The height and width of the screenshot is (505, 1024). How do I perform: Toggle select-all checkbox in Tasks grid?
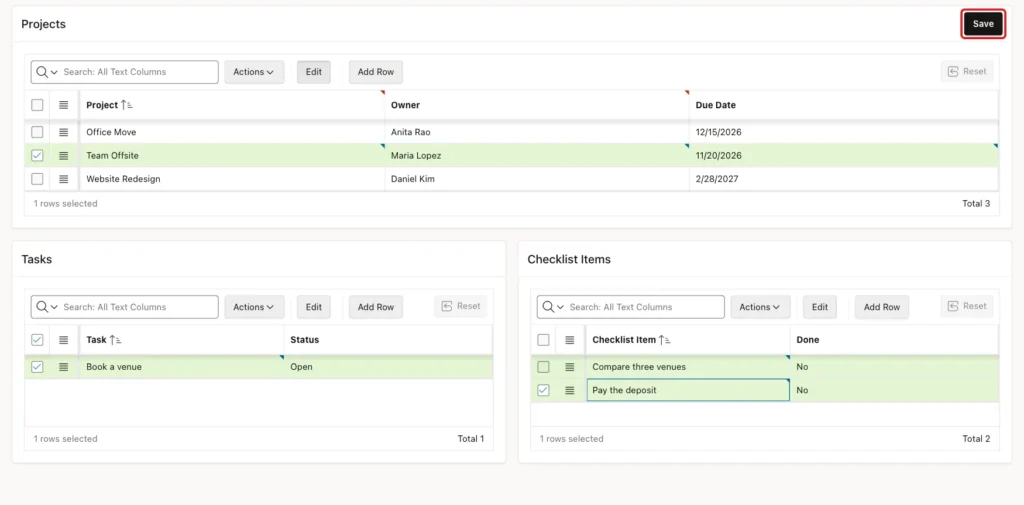tap(37, 340)
